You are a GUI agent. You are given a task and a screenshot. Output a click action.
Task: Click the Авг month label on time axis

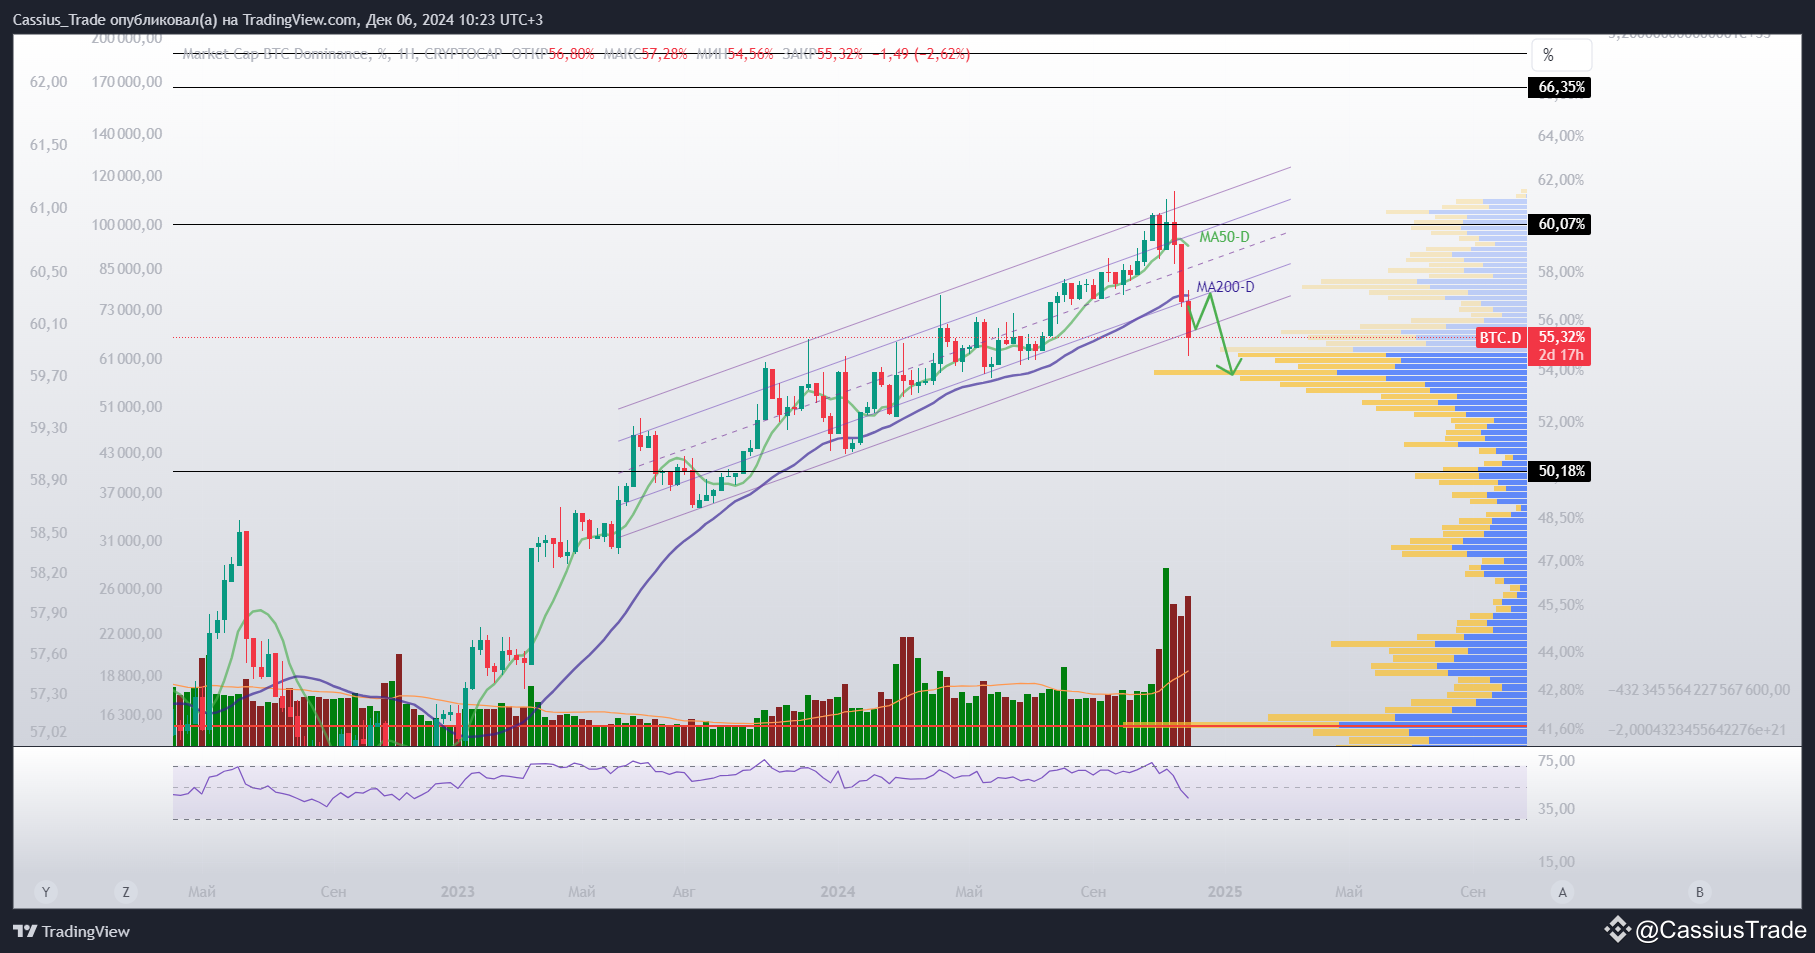[x=684, y=892]
